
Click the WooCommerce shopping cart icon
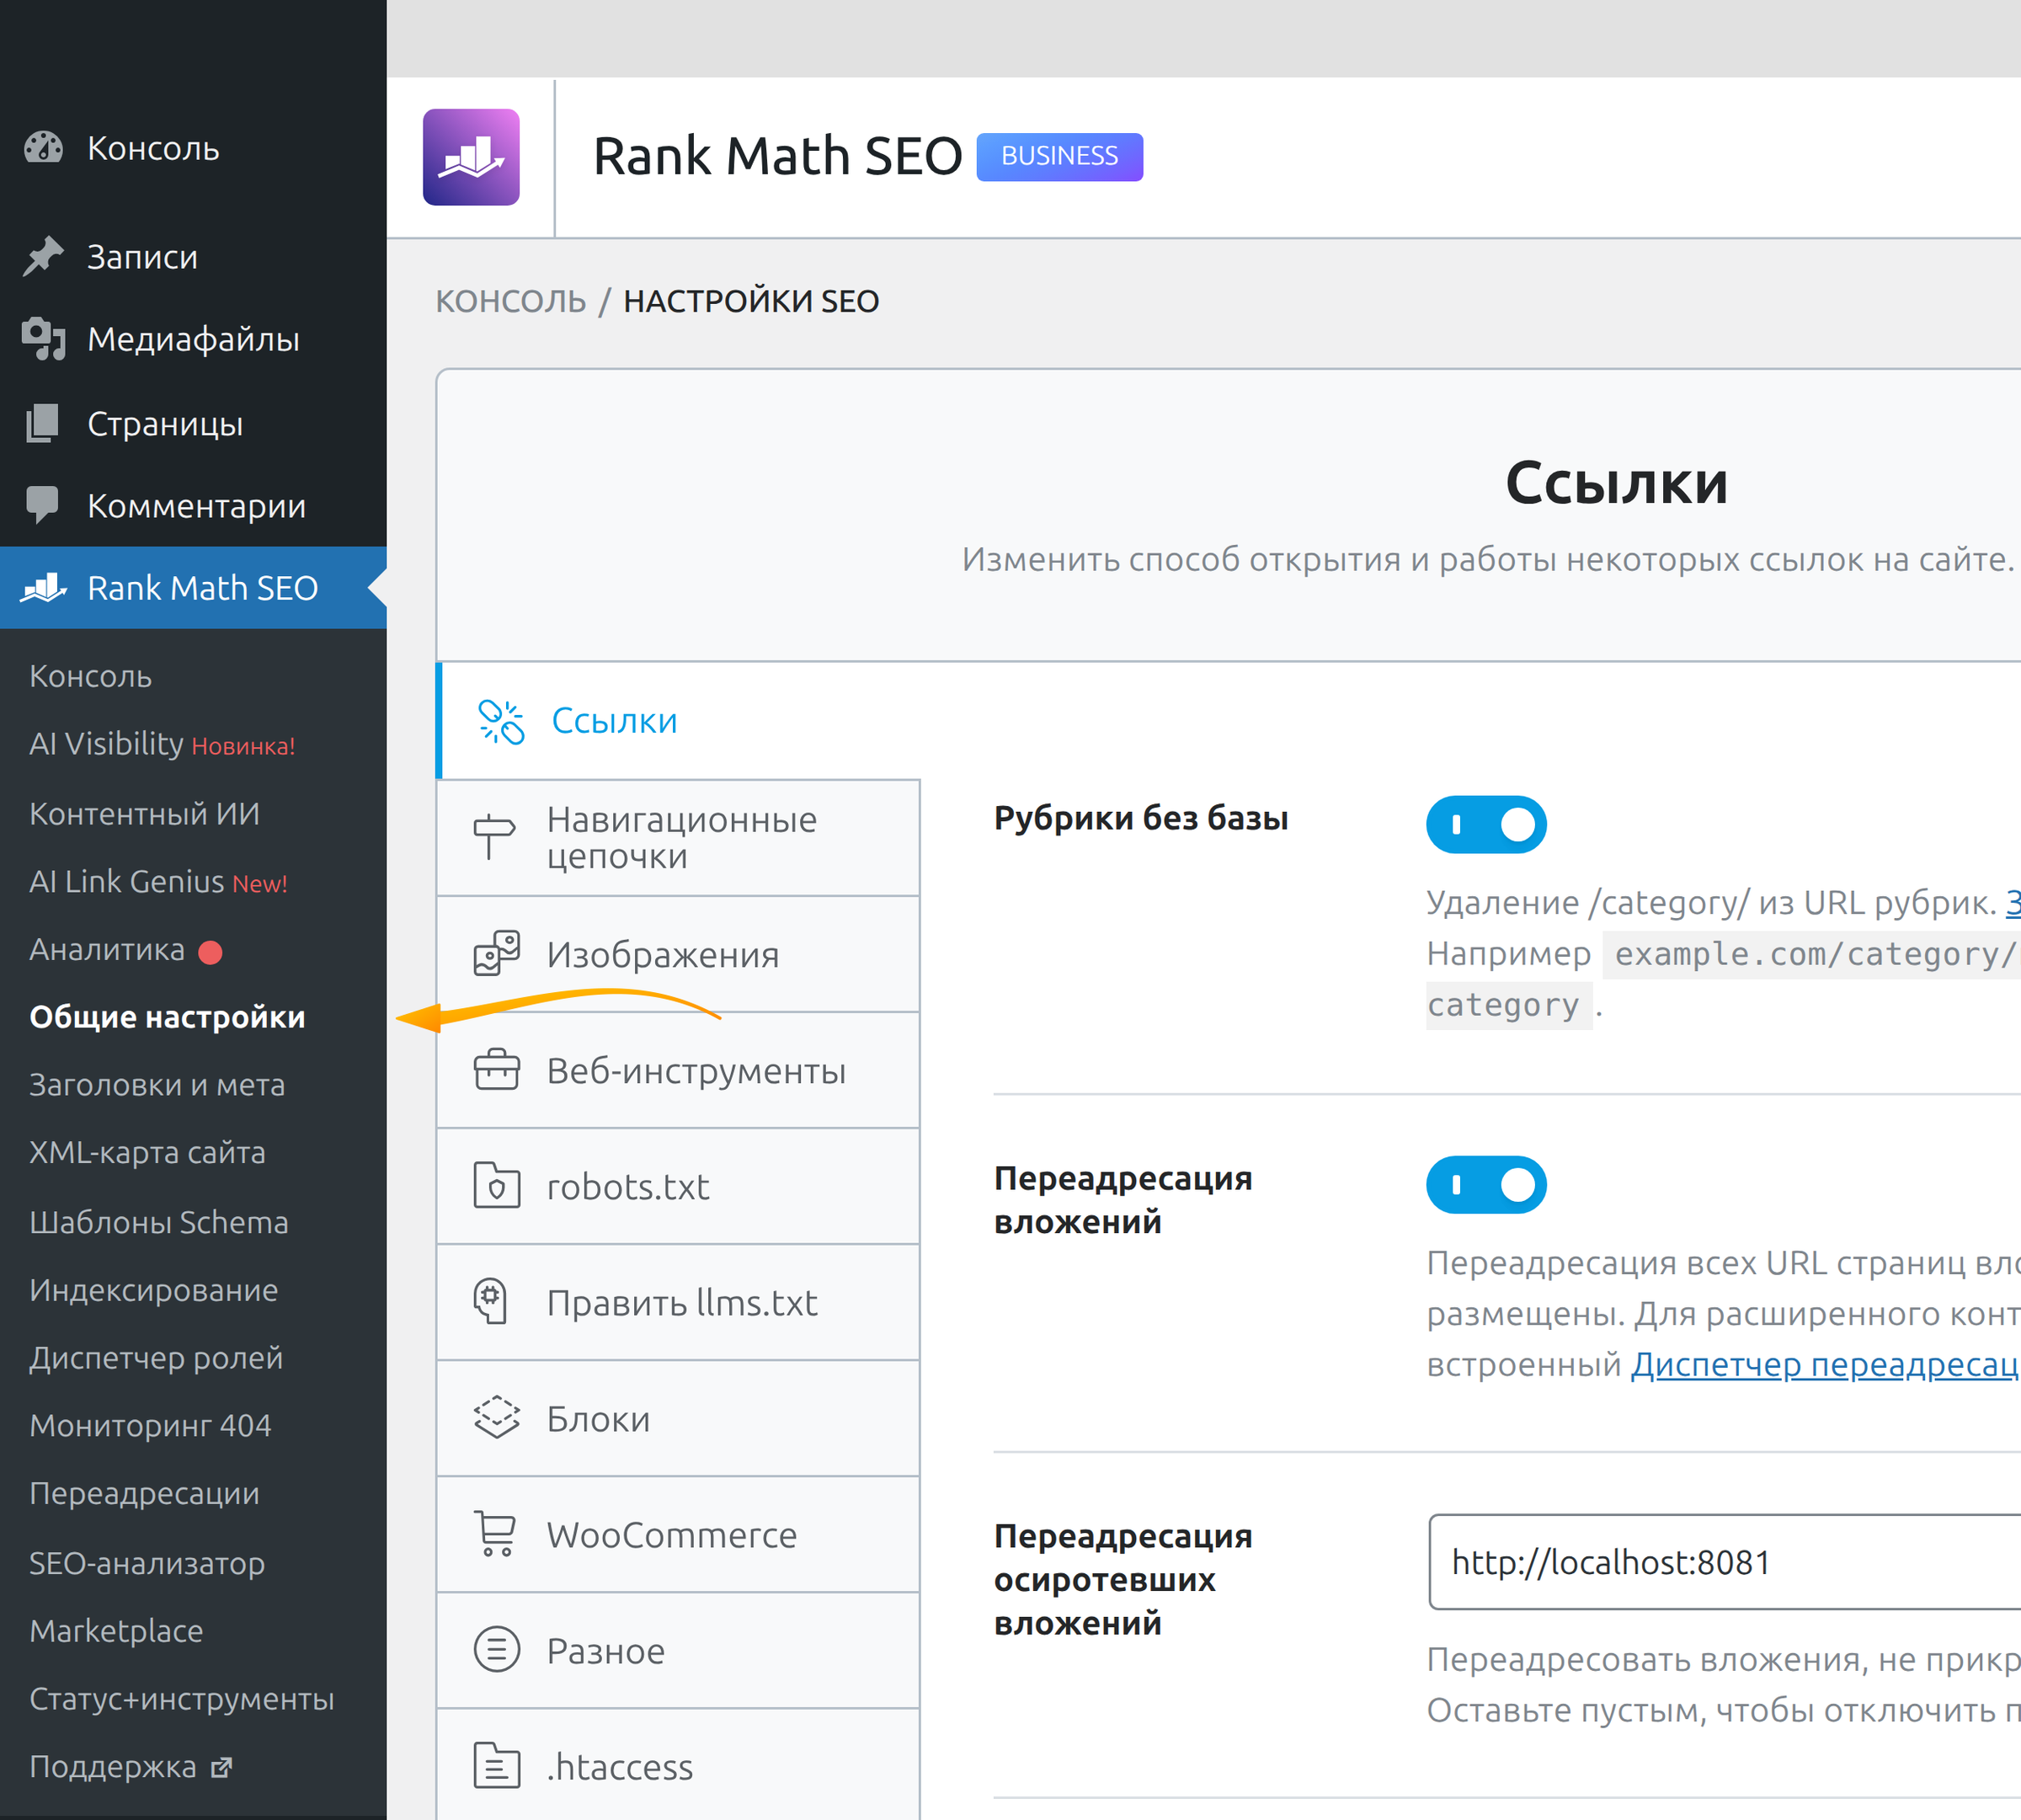pos(495,1534)
